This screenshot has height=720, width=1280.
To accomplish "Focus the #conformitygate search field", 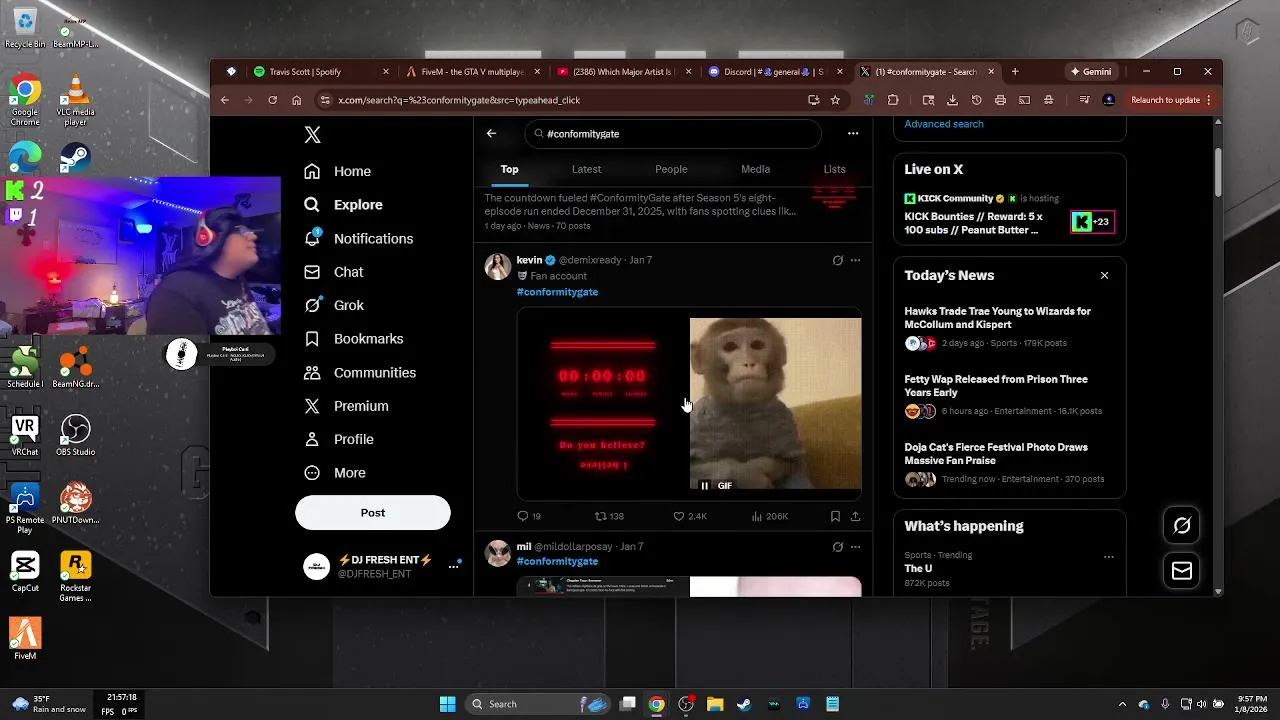I will (673, 133).
